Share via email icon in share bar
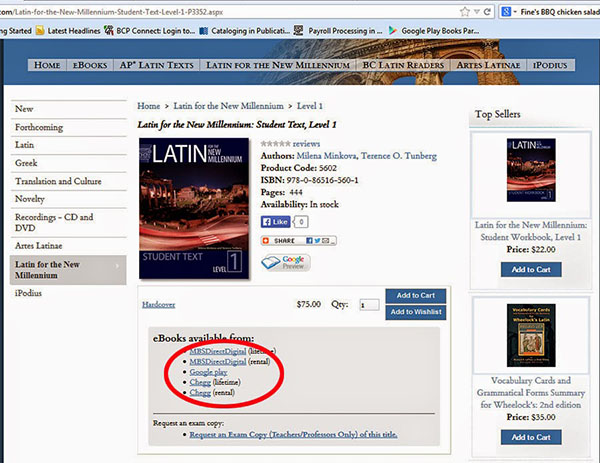Screen dimensions: 600x463 click(325, 241)
